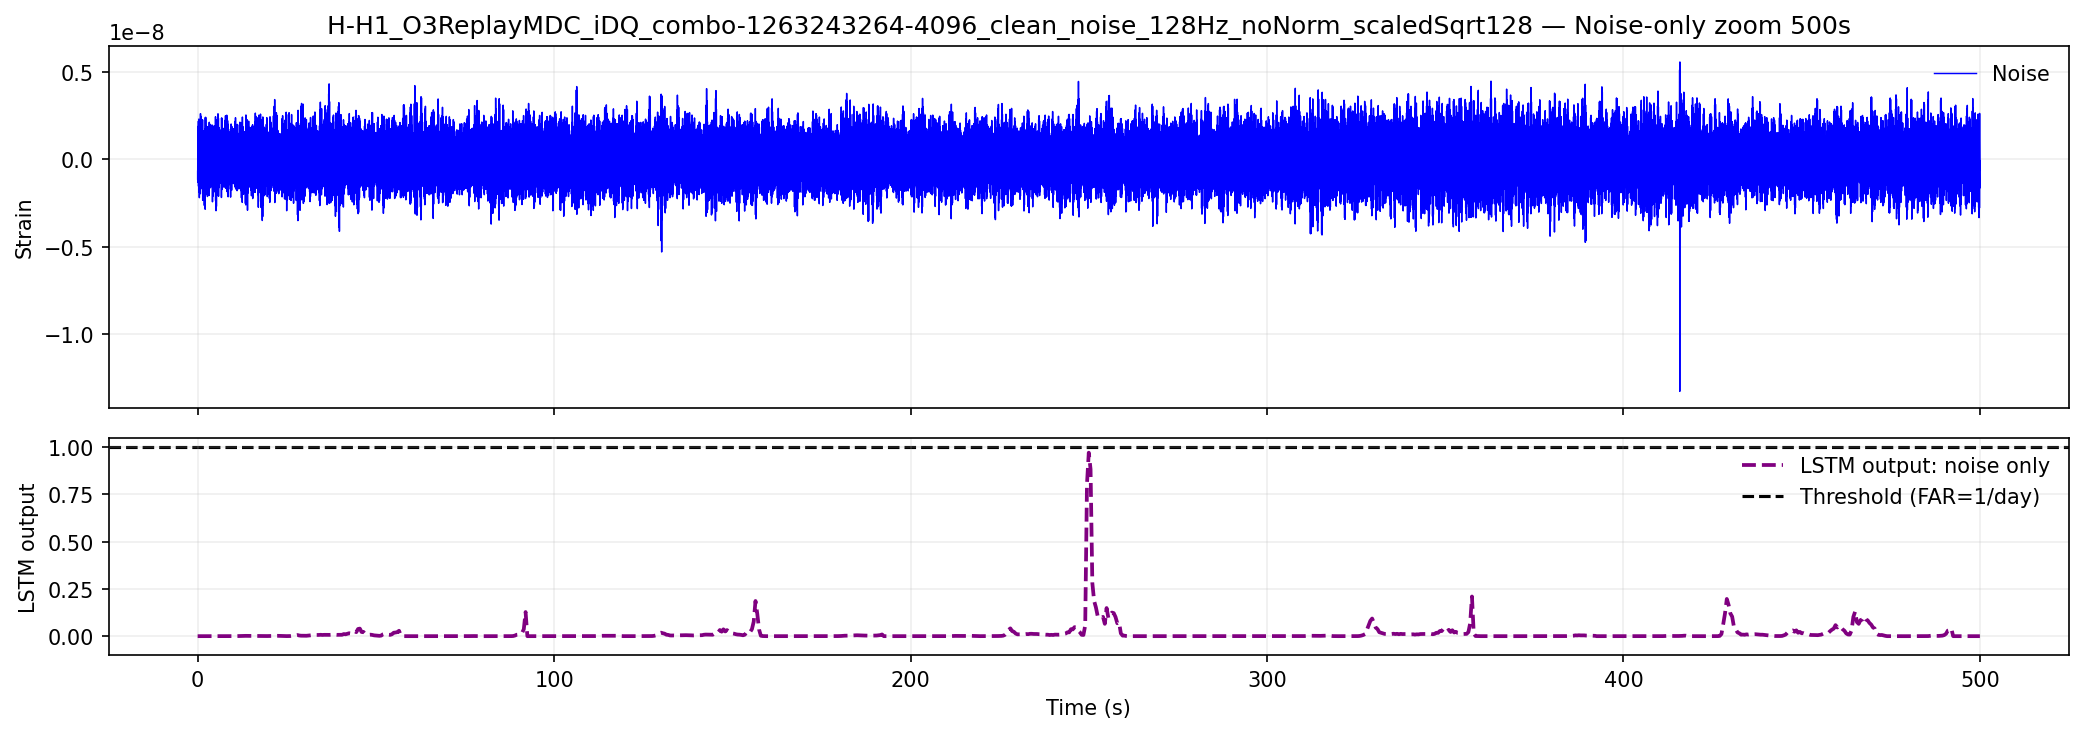2084x733 pixels.
Task: Click the 'Noise' legend label in upper plot
Action: point(2020,74)
